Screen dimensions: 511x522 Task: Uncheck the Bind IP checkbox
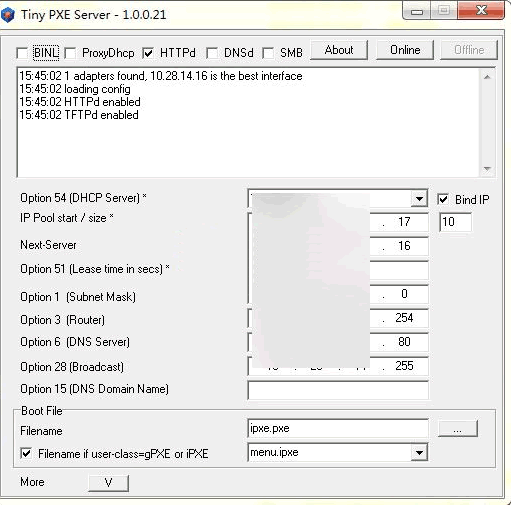[x=443, y=199]
